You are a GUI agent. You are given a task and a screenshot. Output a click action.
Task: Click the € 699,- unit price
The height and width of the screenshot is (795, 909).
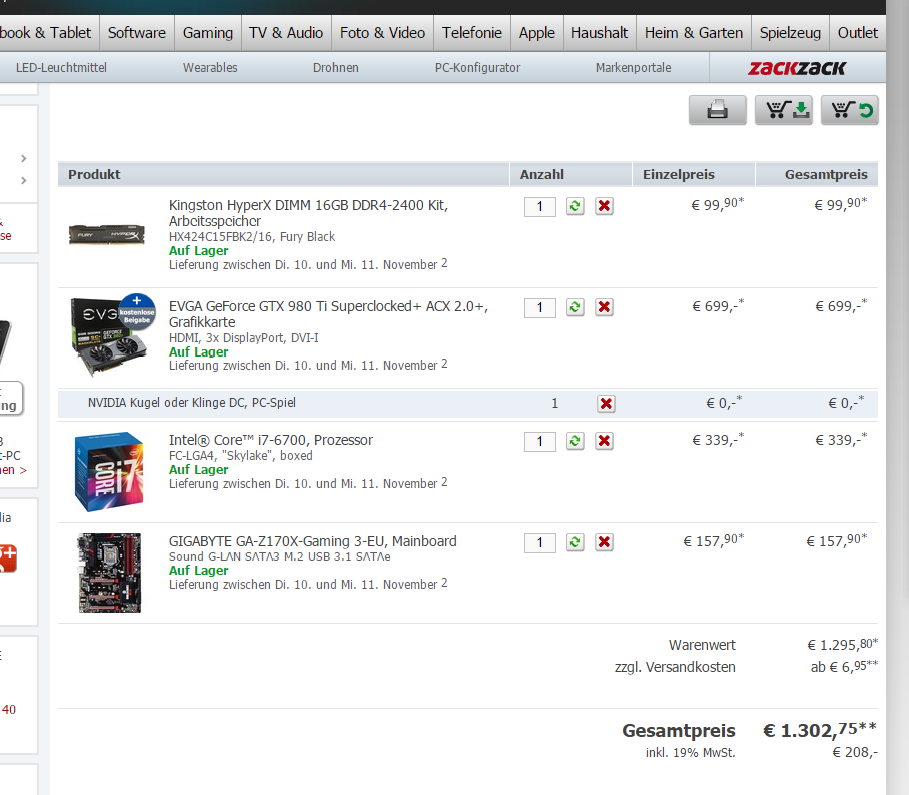[718, 305]
